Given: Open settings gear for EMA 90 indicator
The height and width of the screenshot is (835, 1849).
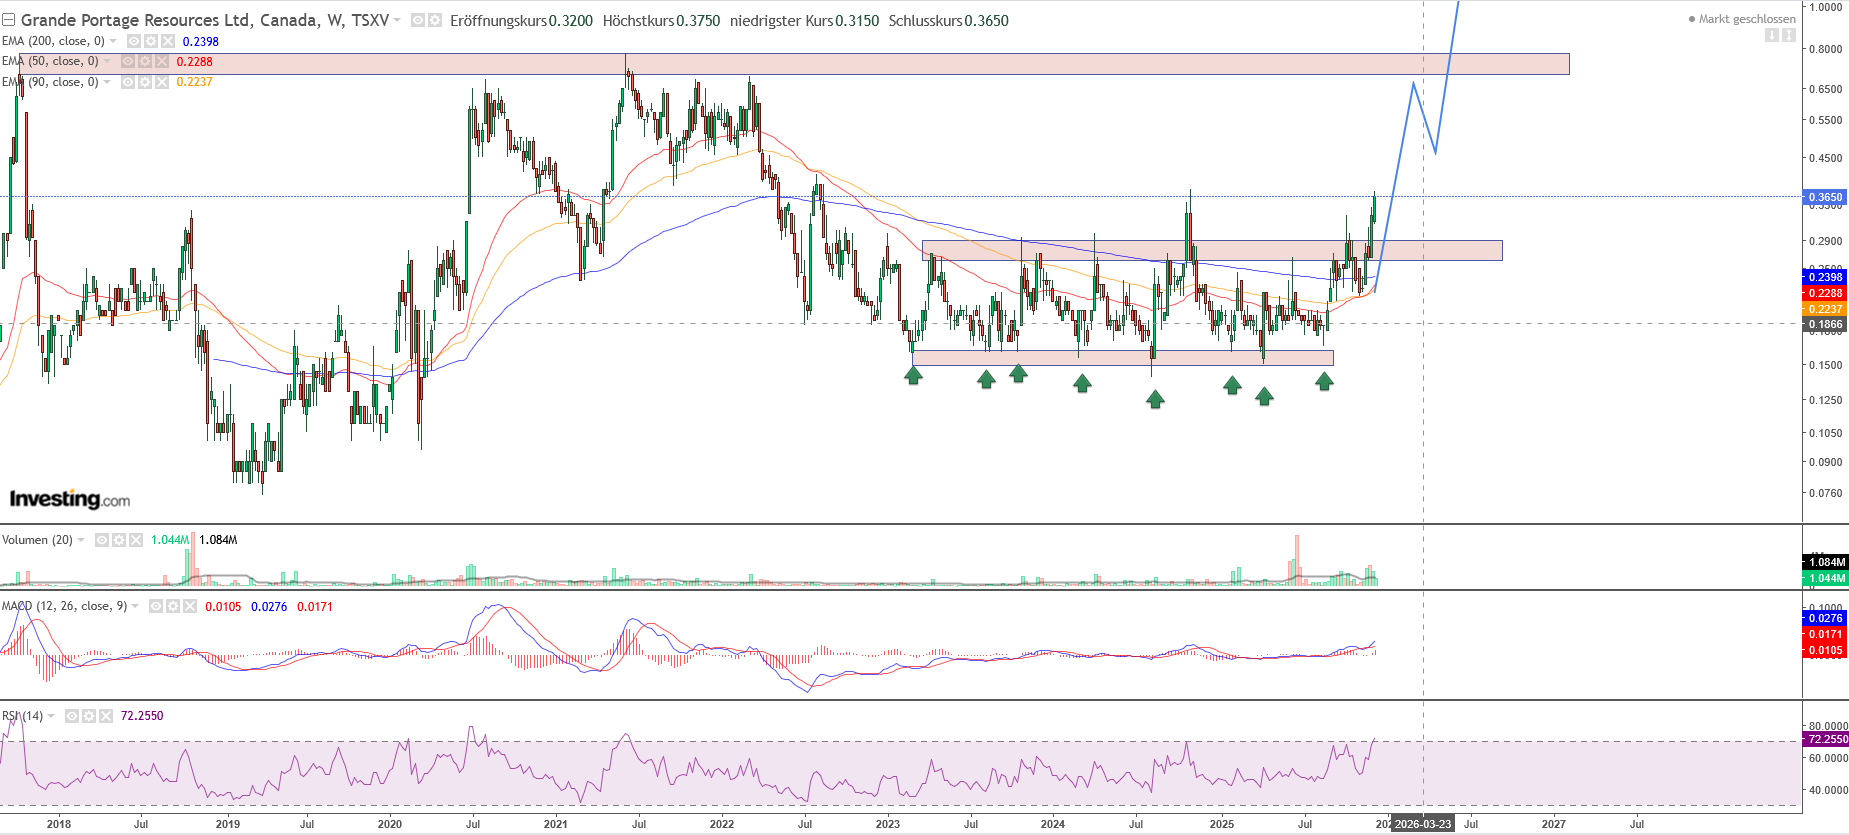Looking at the screenshot, I should tap(144, 82).
